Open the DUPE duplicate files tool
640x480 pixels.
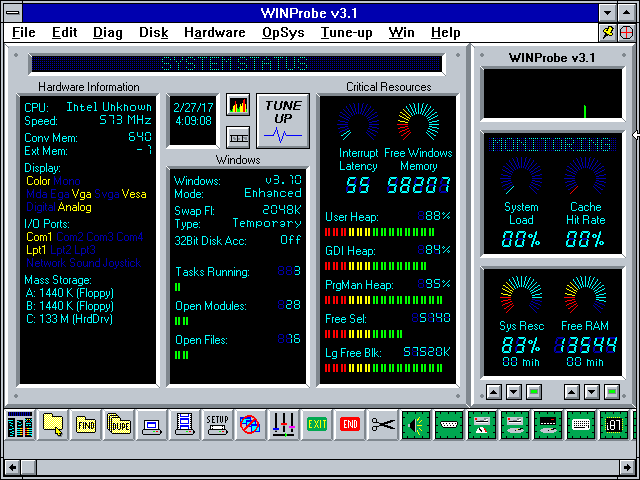119,425
